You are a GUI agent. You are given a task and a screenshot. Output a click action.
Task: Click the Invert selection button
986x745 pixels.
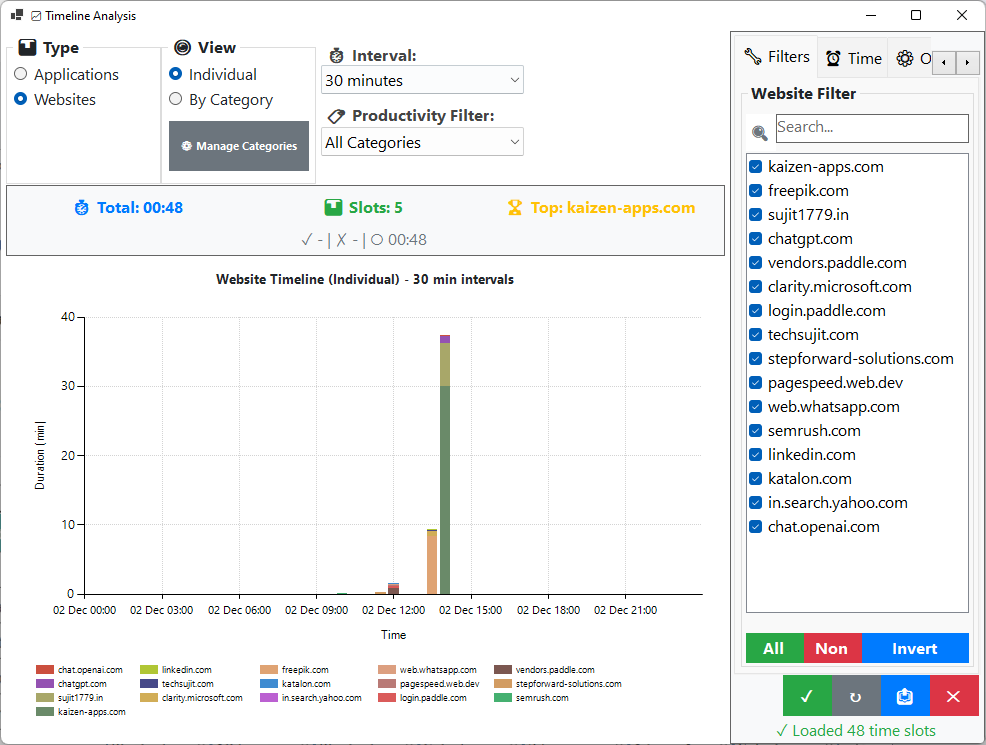tap(914, 648)
